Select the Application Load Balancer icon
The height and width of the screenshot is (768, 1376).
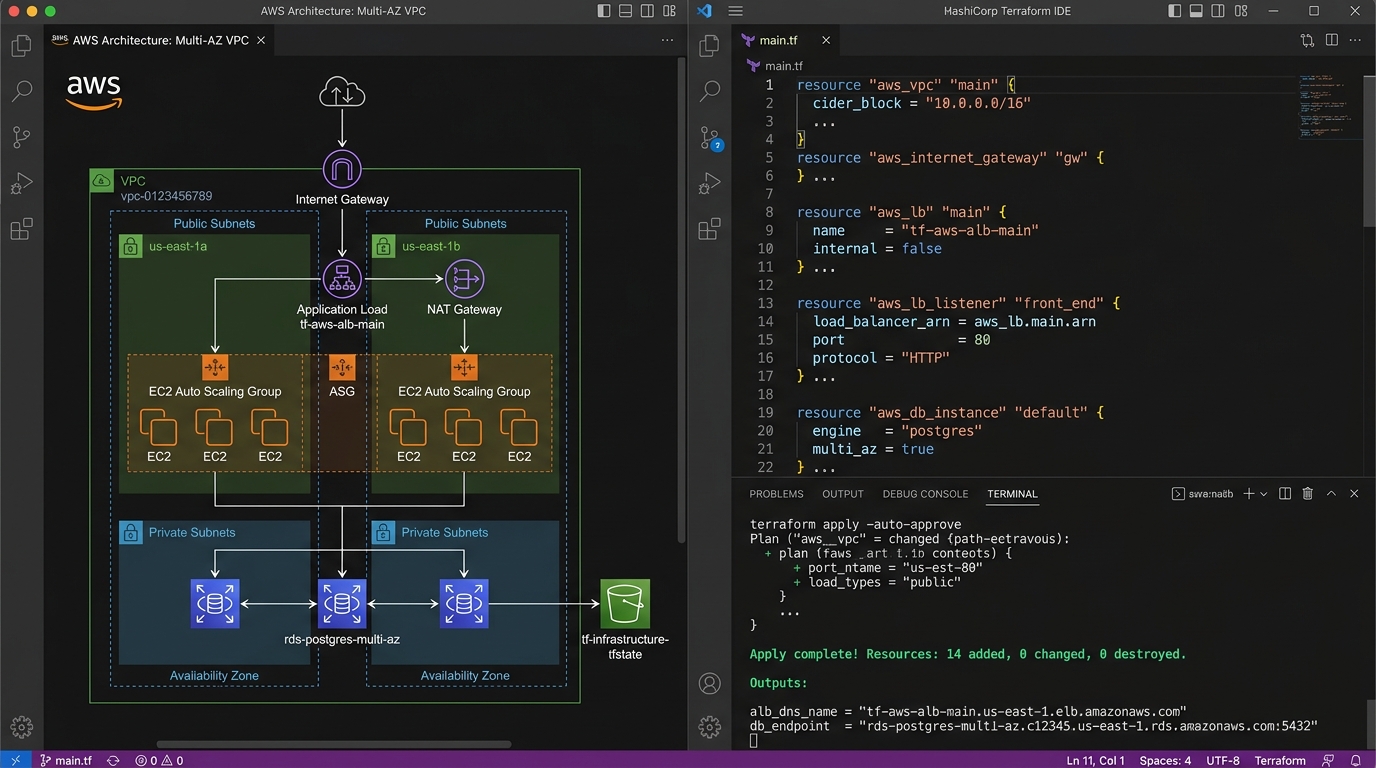[342, 279]
